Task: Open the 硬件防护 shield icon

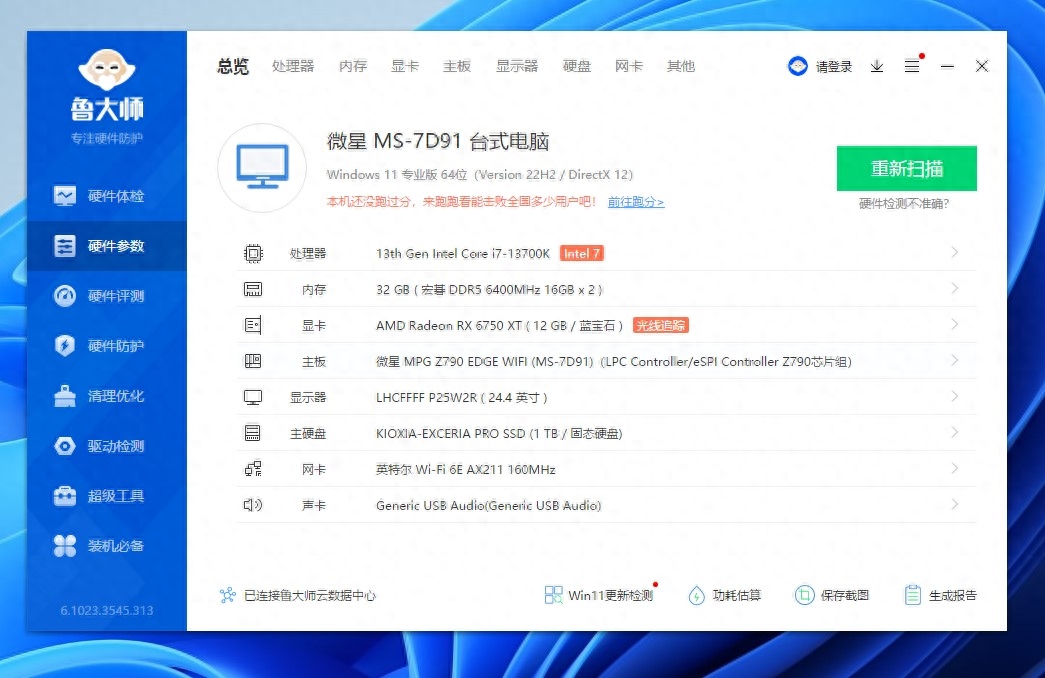Action: 65,346
